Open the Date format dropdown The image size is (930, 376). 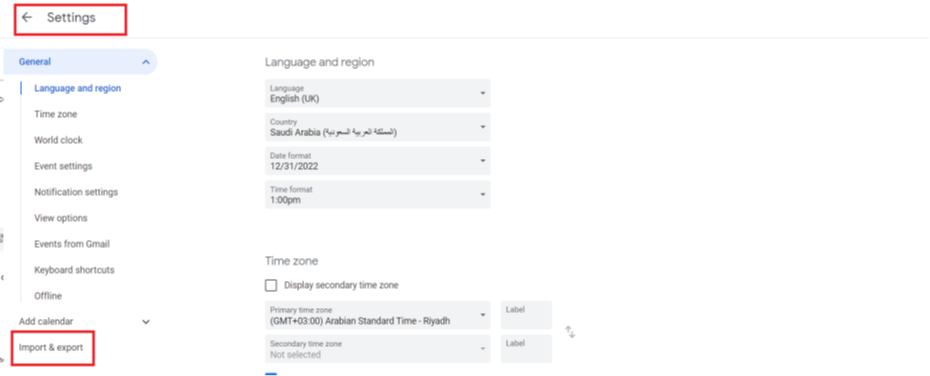(x=378, y=161)
